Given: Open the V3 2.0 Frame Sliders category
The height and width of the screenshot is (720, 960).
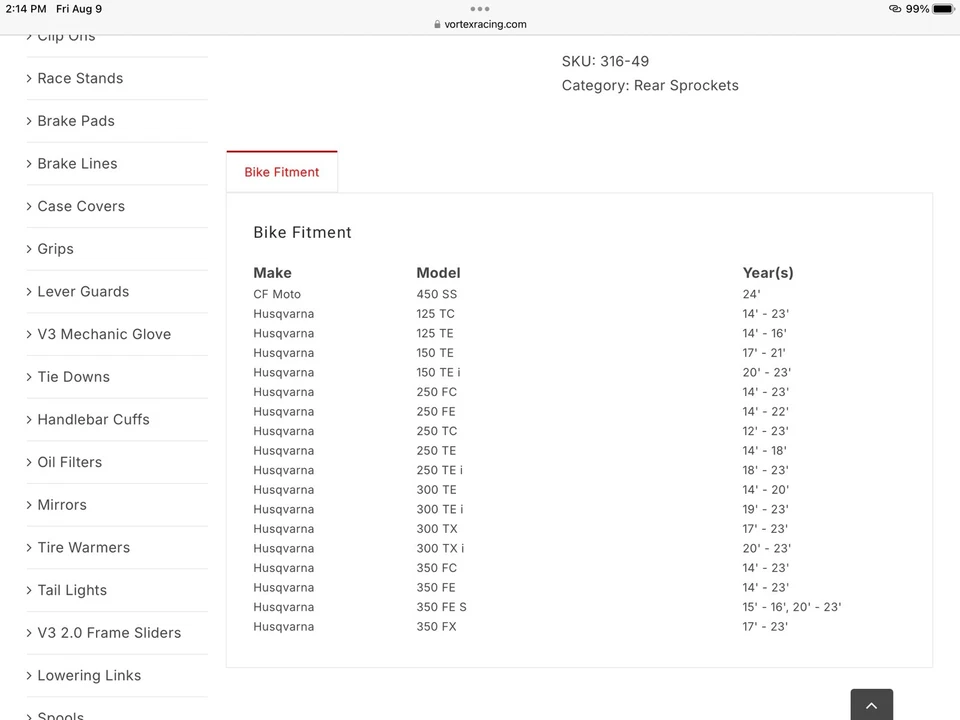Looking at the screenshot, I should [x=109, y=633].
